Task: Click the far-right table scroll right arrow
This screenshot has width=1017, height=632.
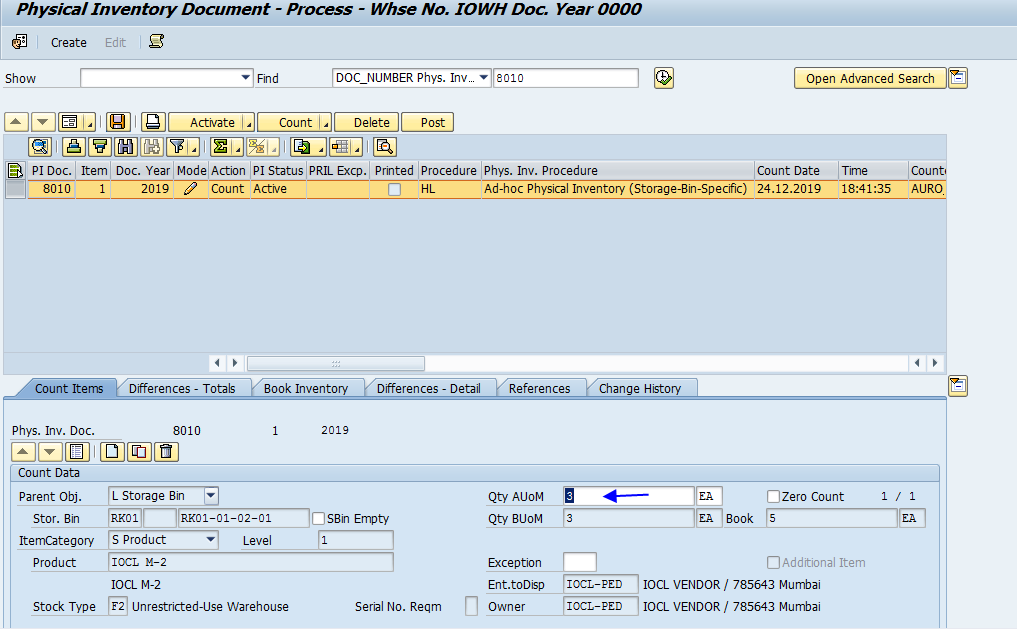Action: click(935, 363)
